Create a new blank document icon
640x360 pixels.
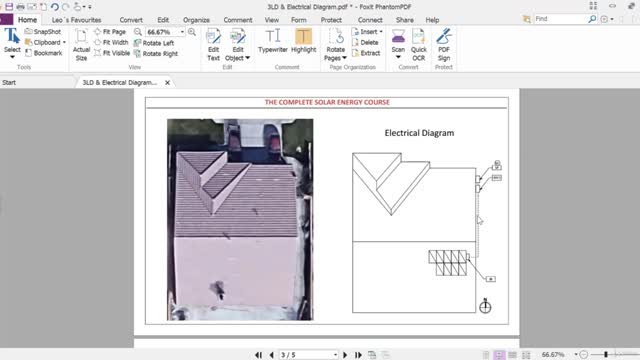point(43,7)
